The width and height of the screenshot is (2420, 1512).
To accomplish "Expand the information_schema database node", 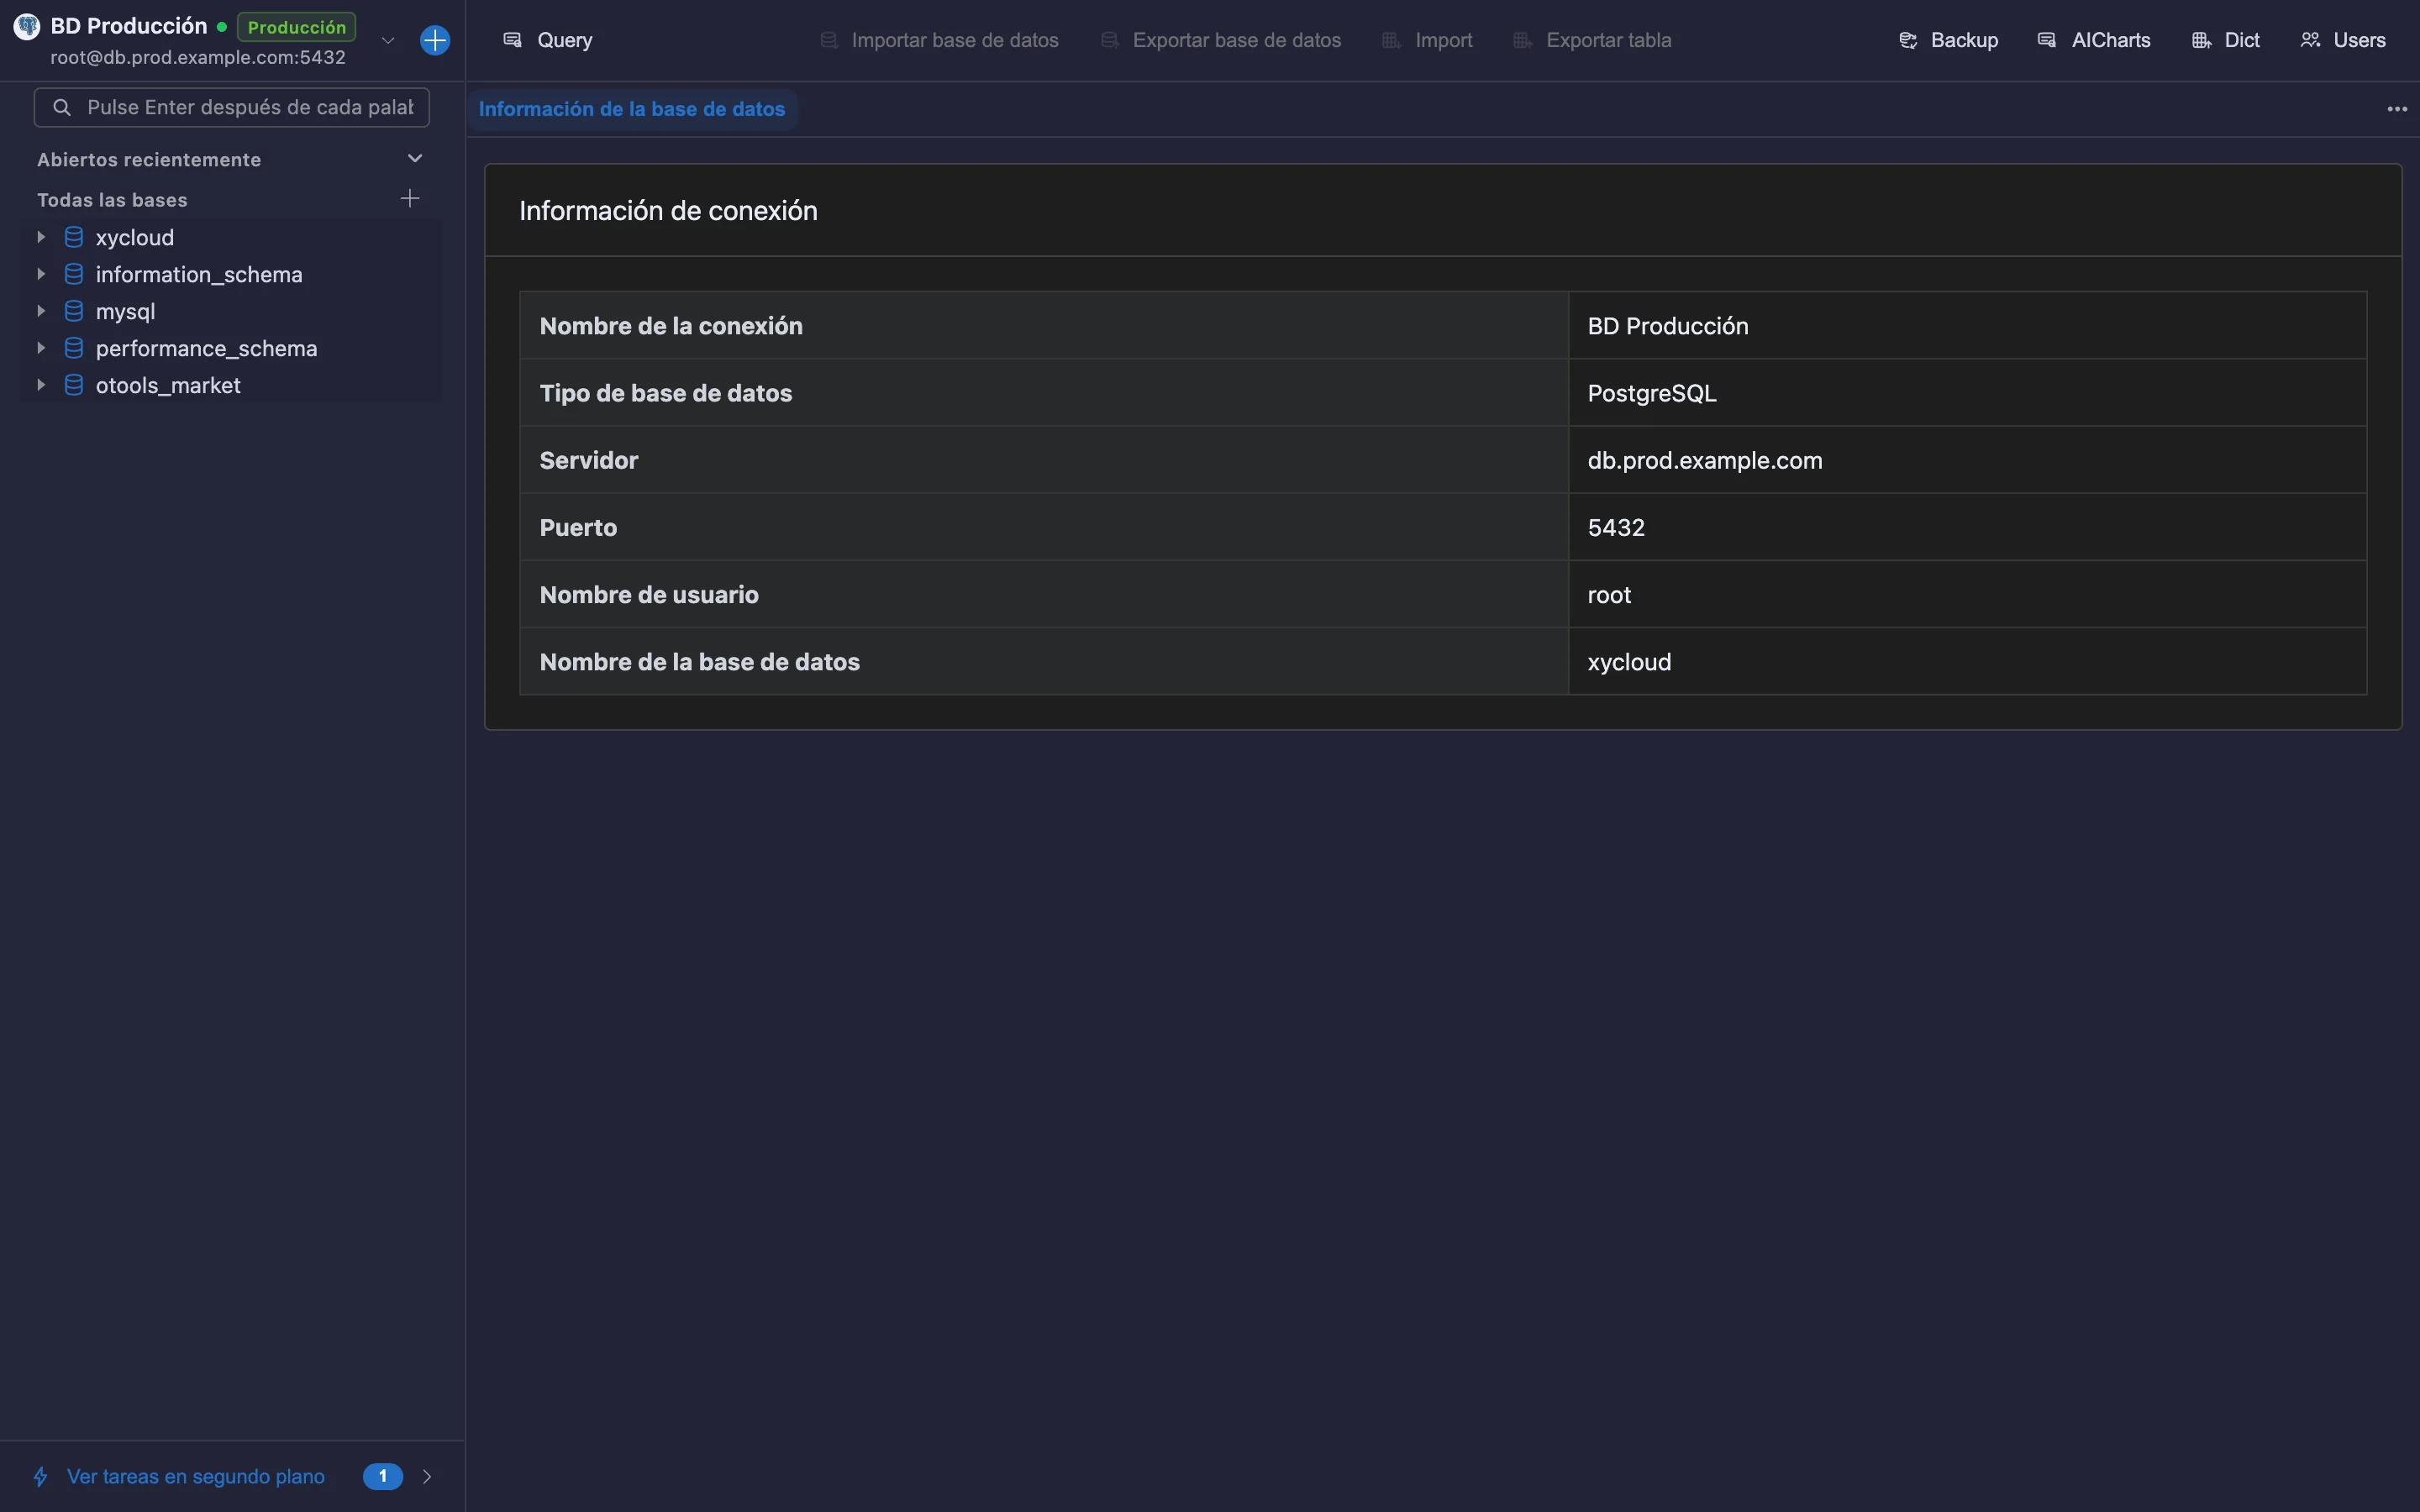I will 41,274.
